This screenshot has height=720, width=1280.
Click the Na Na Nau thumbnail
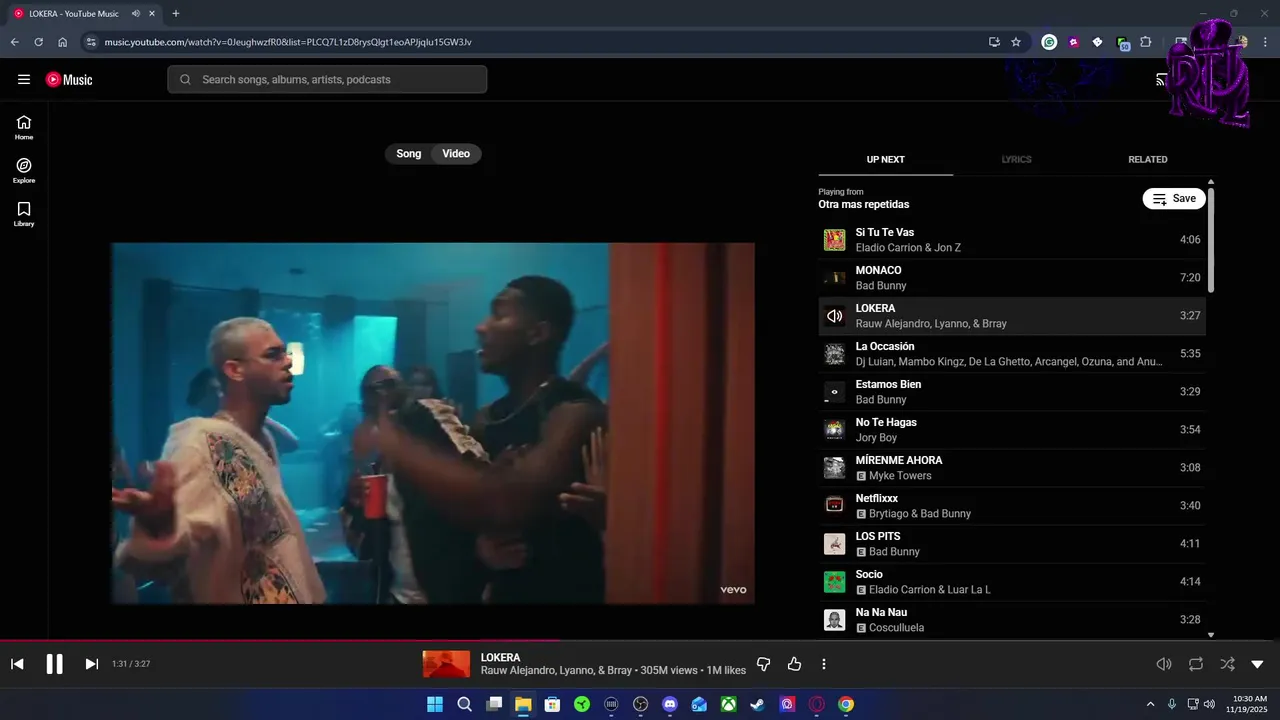tap(834, 620)
